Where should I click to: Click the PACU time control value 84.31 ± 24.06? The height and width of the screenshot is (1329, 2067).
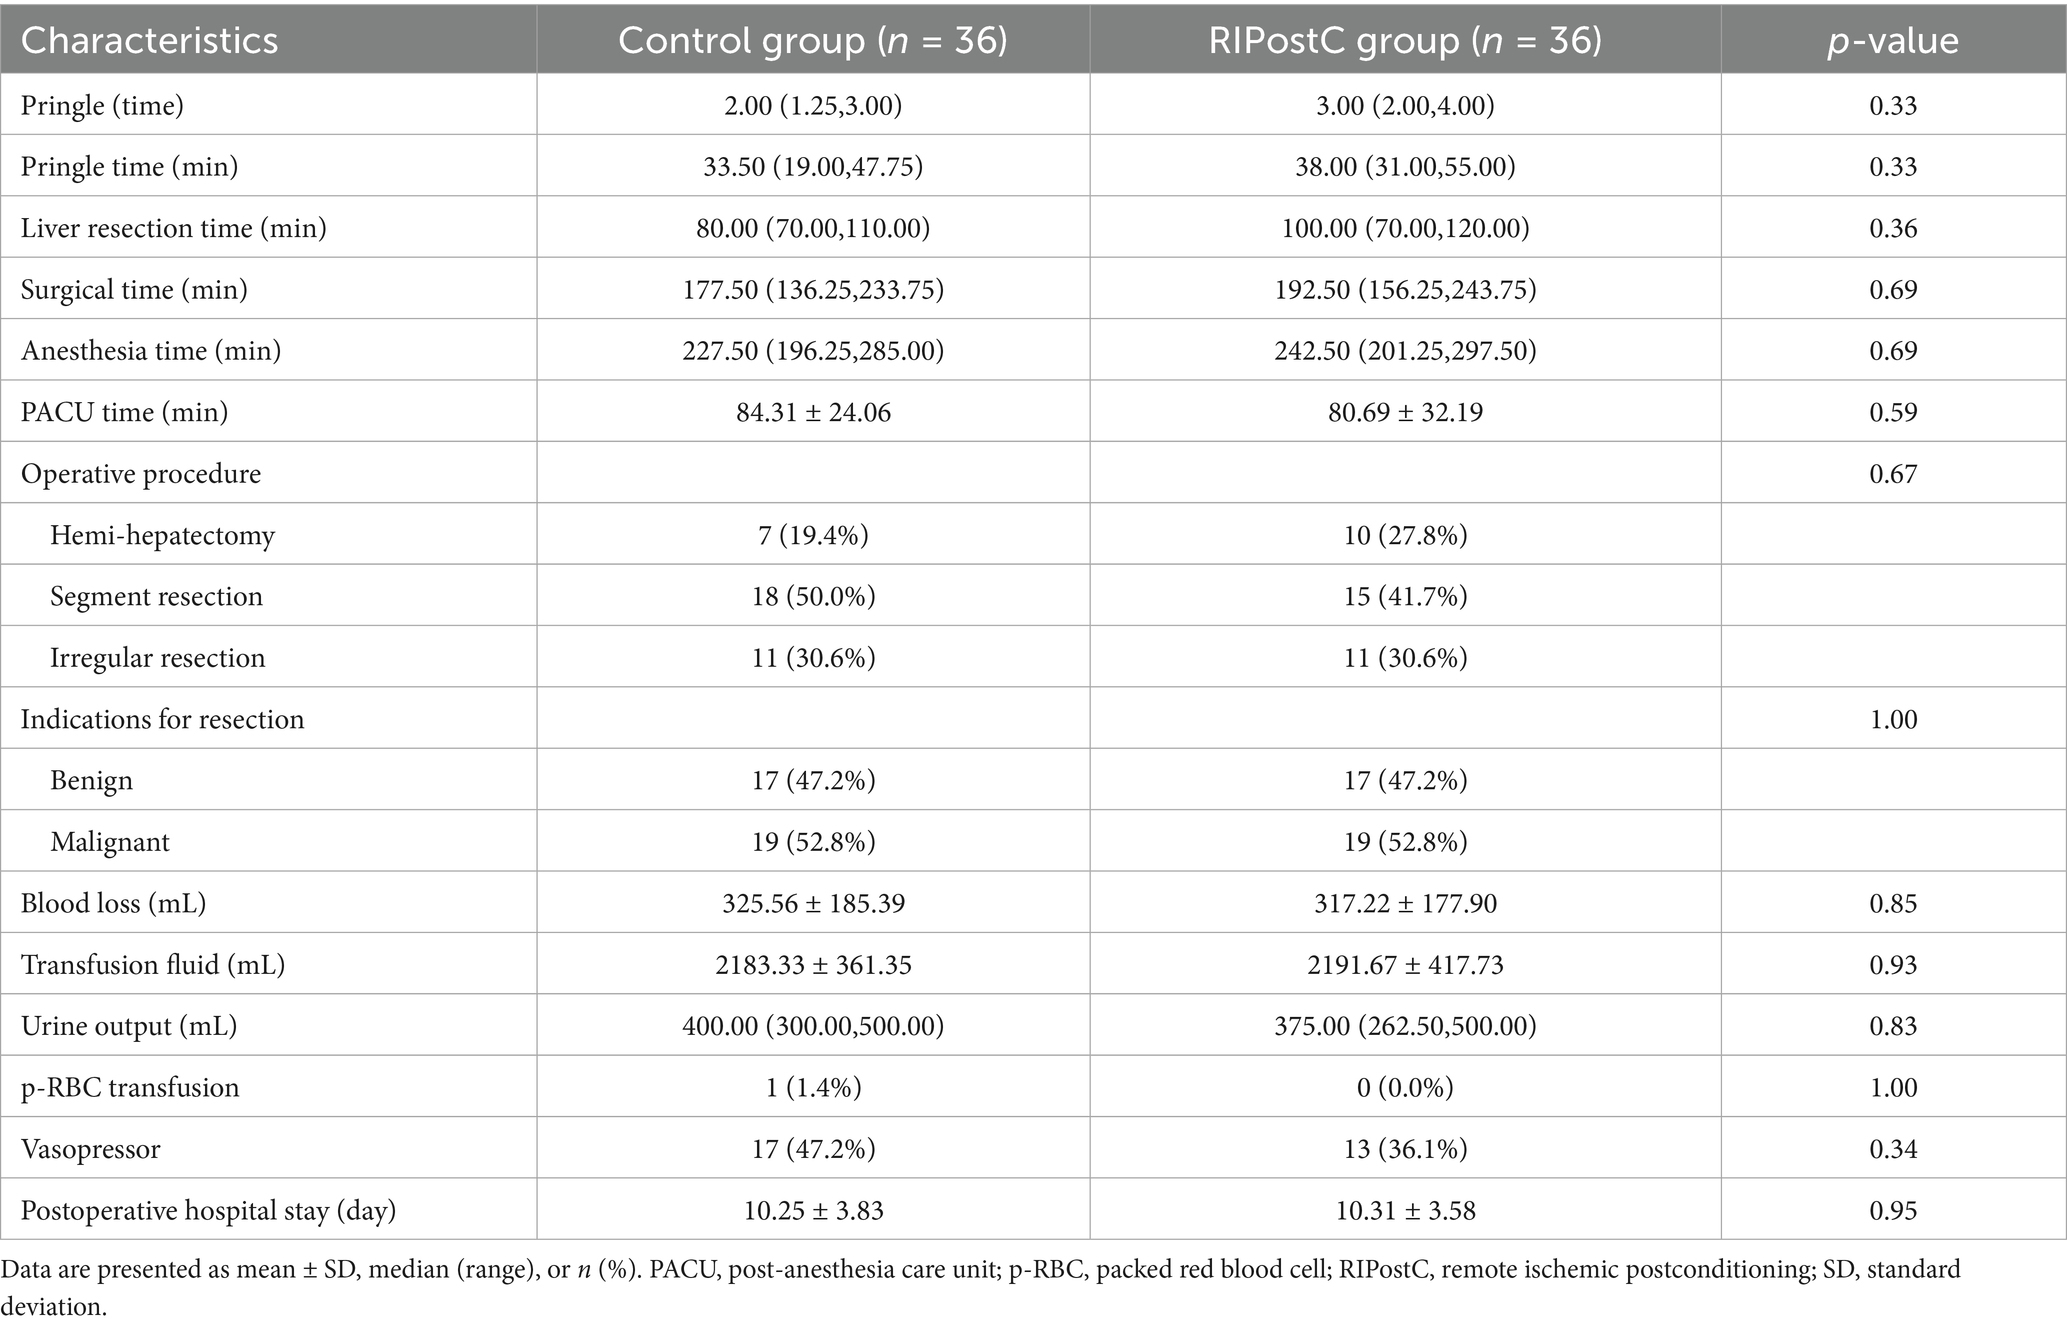(x=813, y=412)
